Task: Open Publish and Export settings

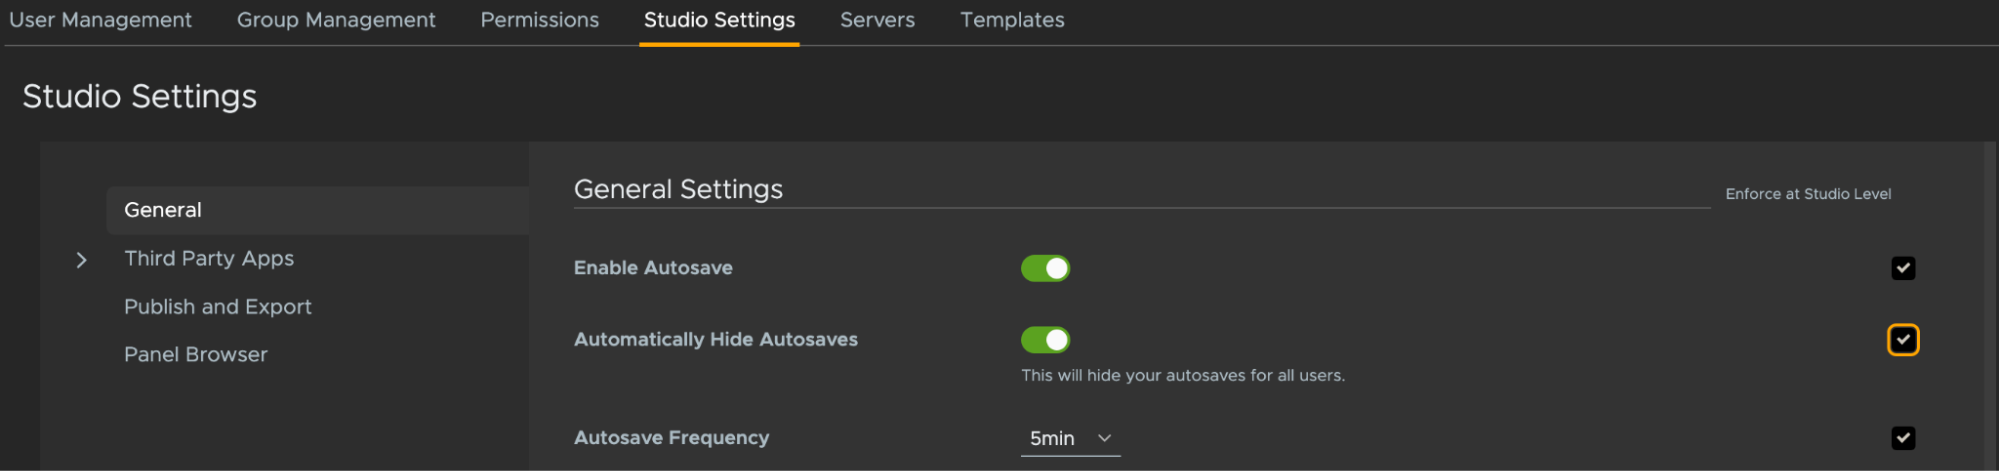Action: click(x=218, y=307)
